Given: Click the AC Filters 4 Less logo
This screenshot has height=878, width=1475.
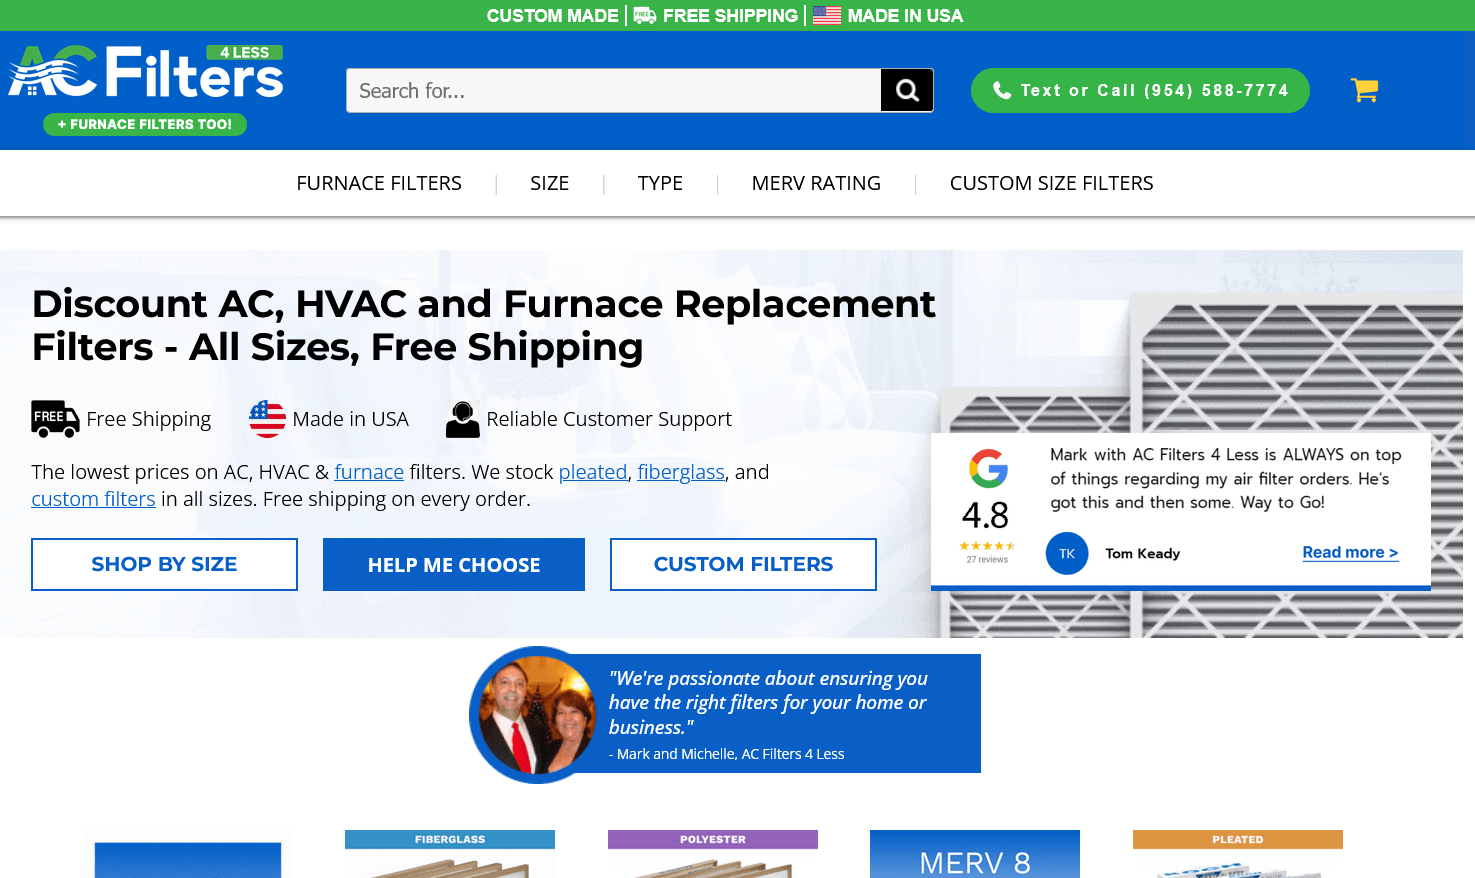Looking at the screenshot, I should click(x=146, y=72).
